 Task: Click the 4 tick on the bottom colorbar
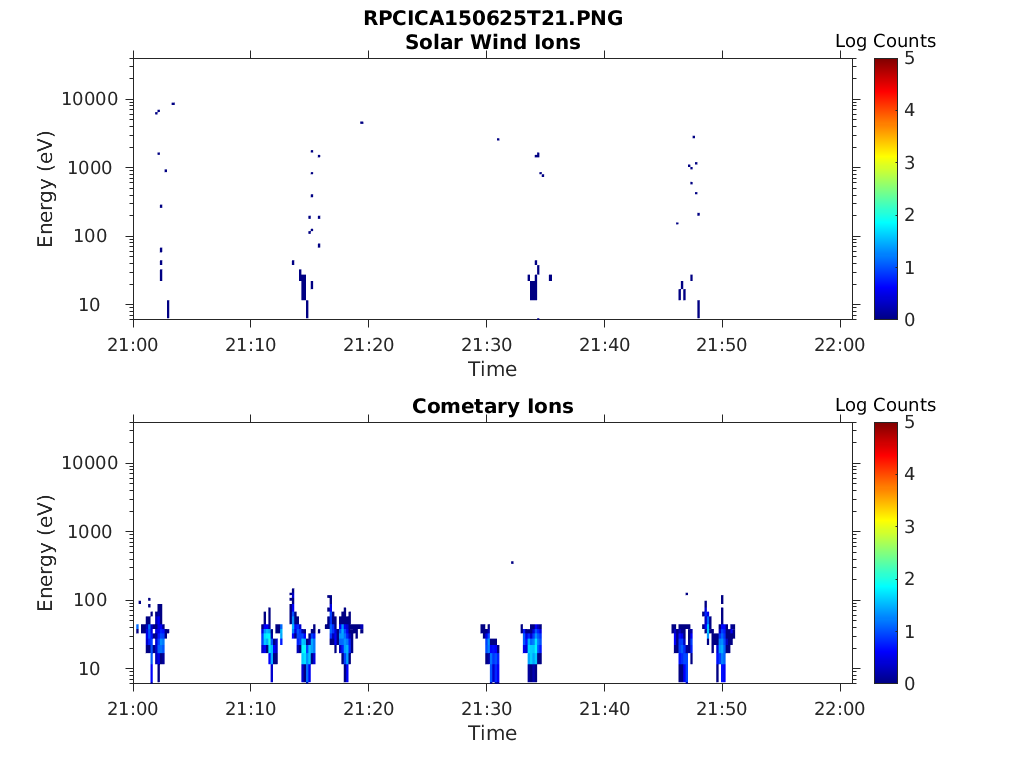point(909,474)
